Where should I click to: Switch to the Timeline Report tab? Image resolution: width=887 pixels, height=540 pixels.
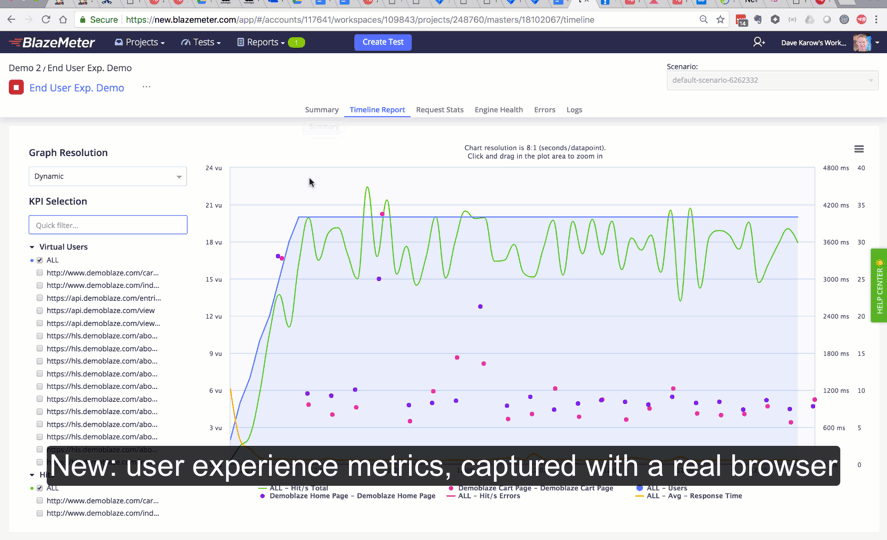click(377, 110)
